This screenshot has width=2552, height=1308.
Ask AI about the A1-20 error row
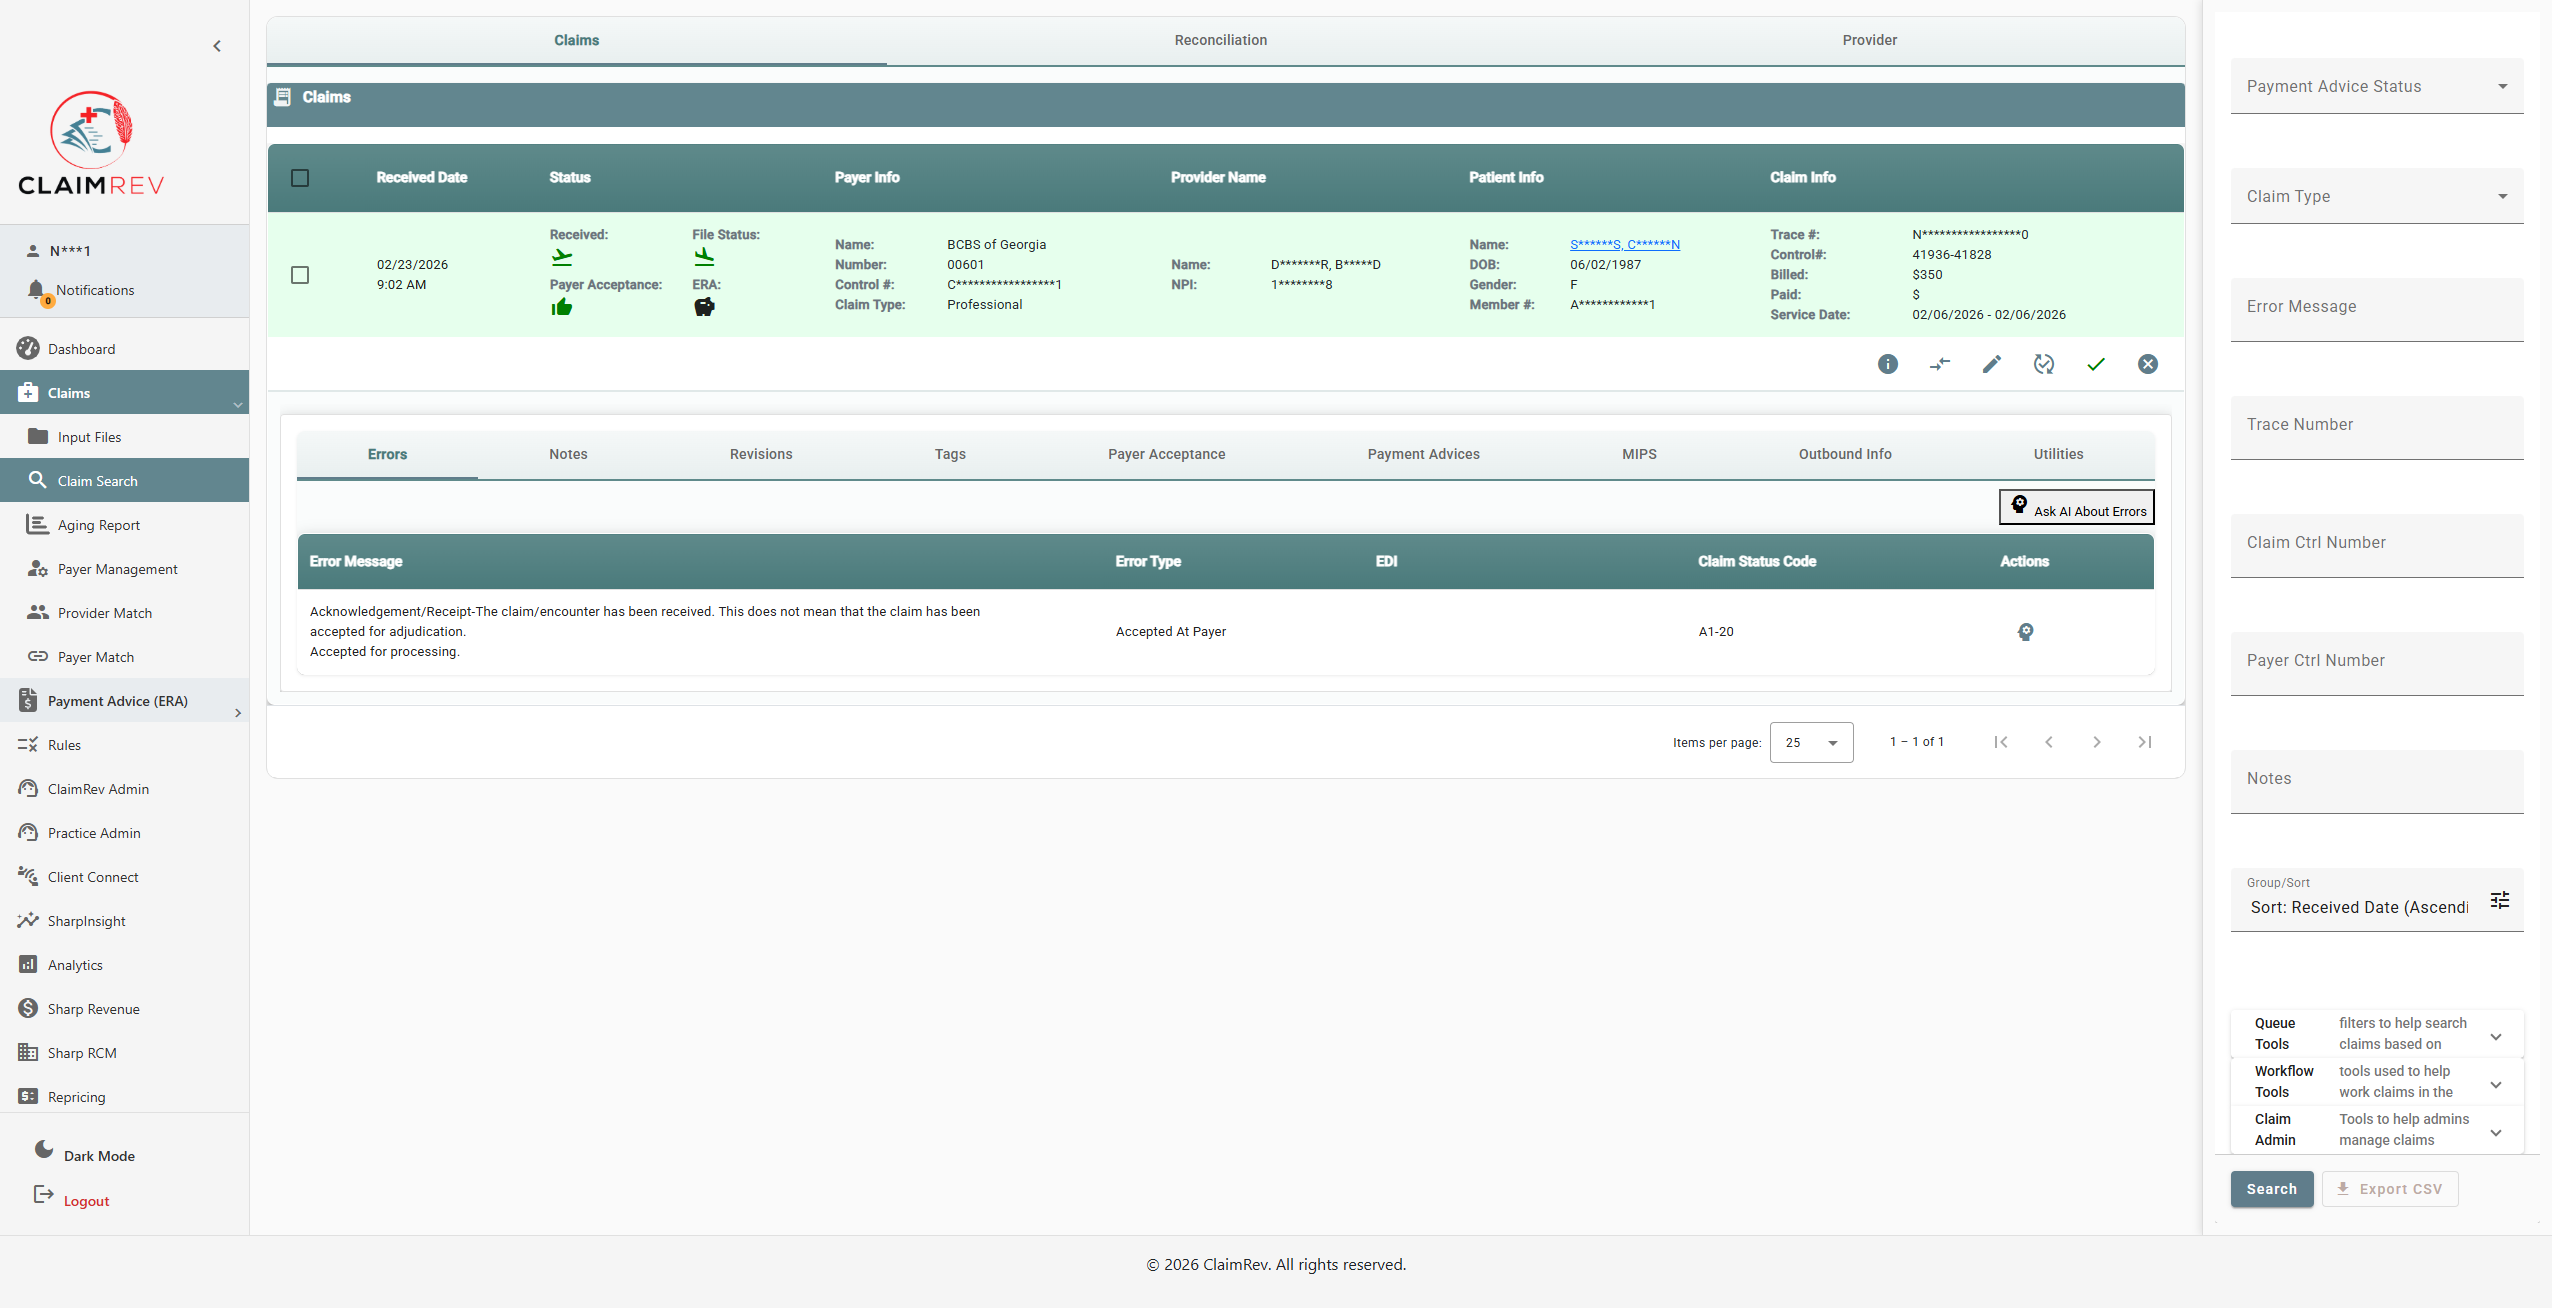(2025, 632)
